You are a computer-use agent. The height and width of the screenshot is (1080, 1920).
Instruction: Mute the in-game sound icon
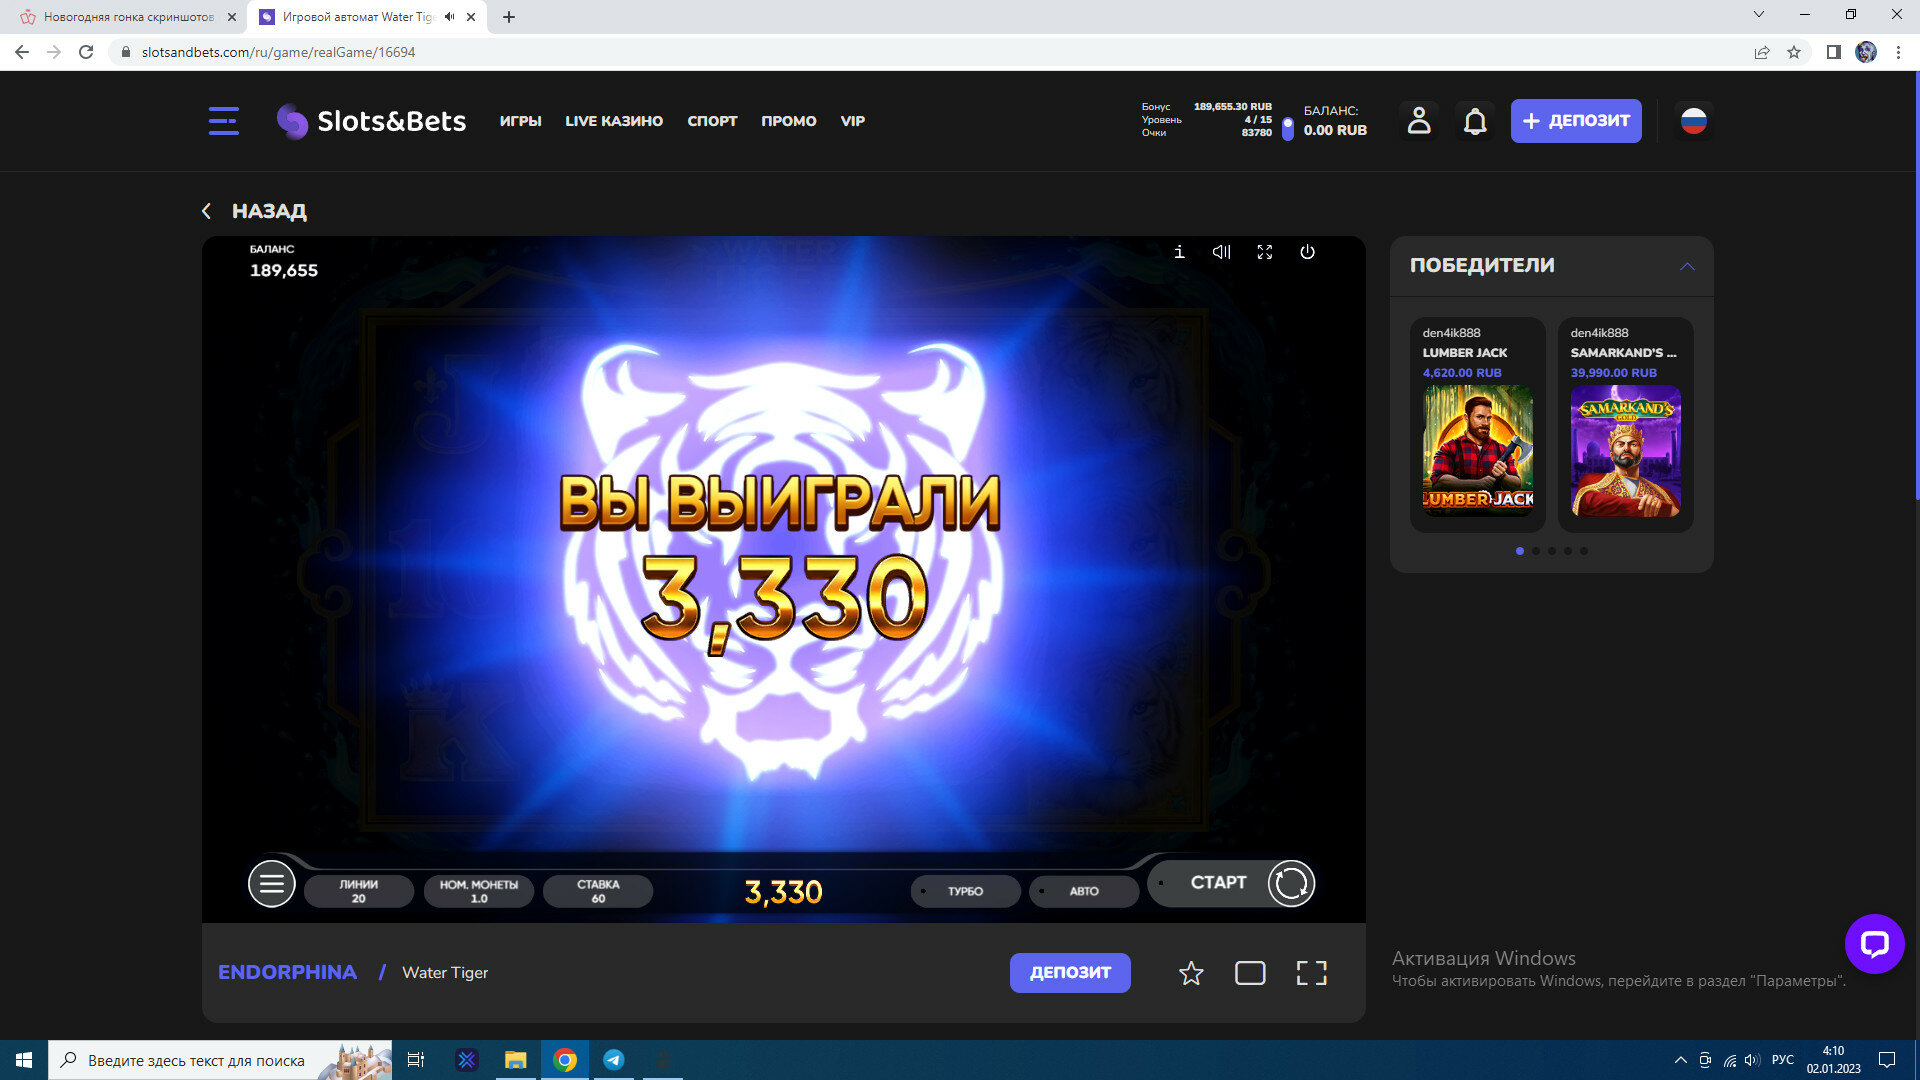(1222, 252)
